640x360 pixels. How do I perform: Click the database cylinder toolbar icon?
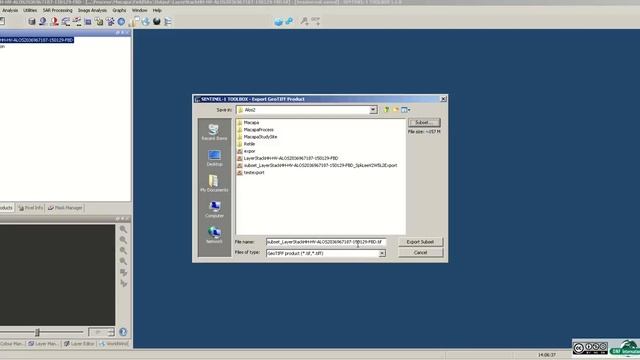click(x=32, y=21)
